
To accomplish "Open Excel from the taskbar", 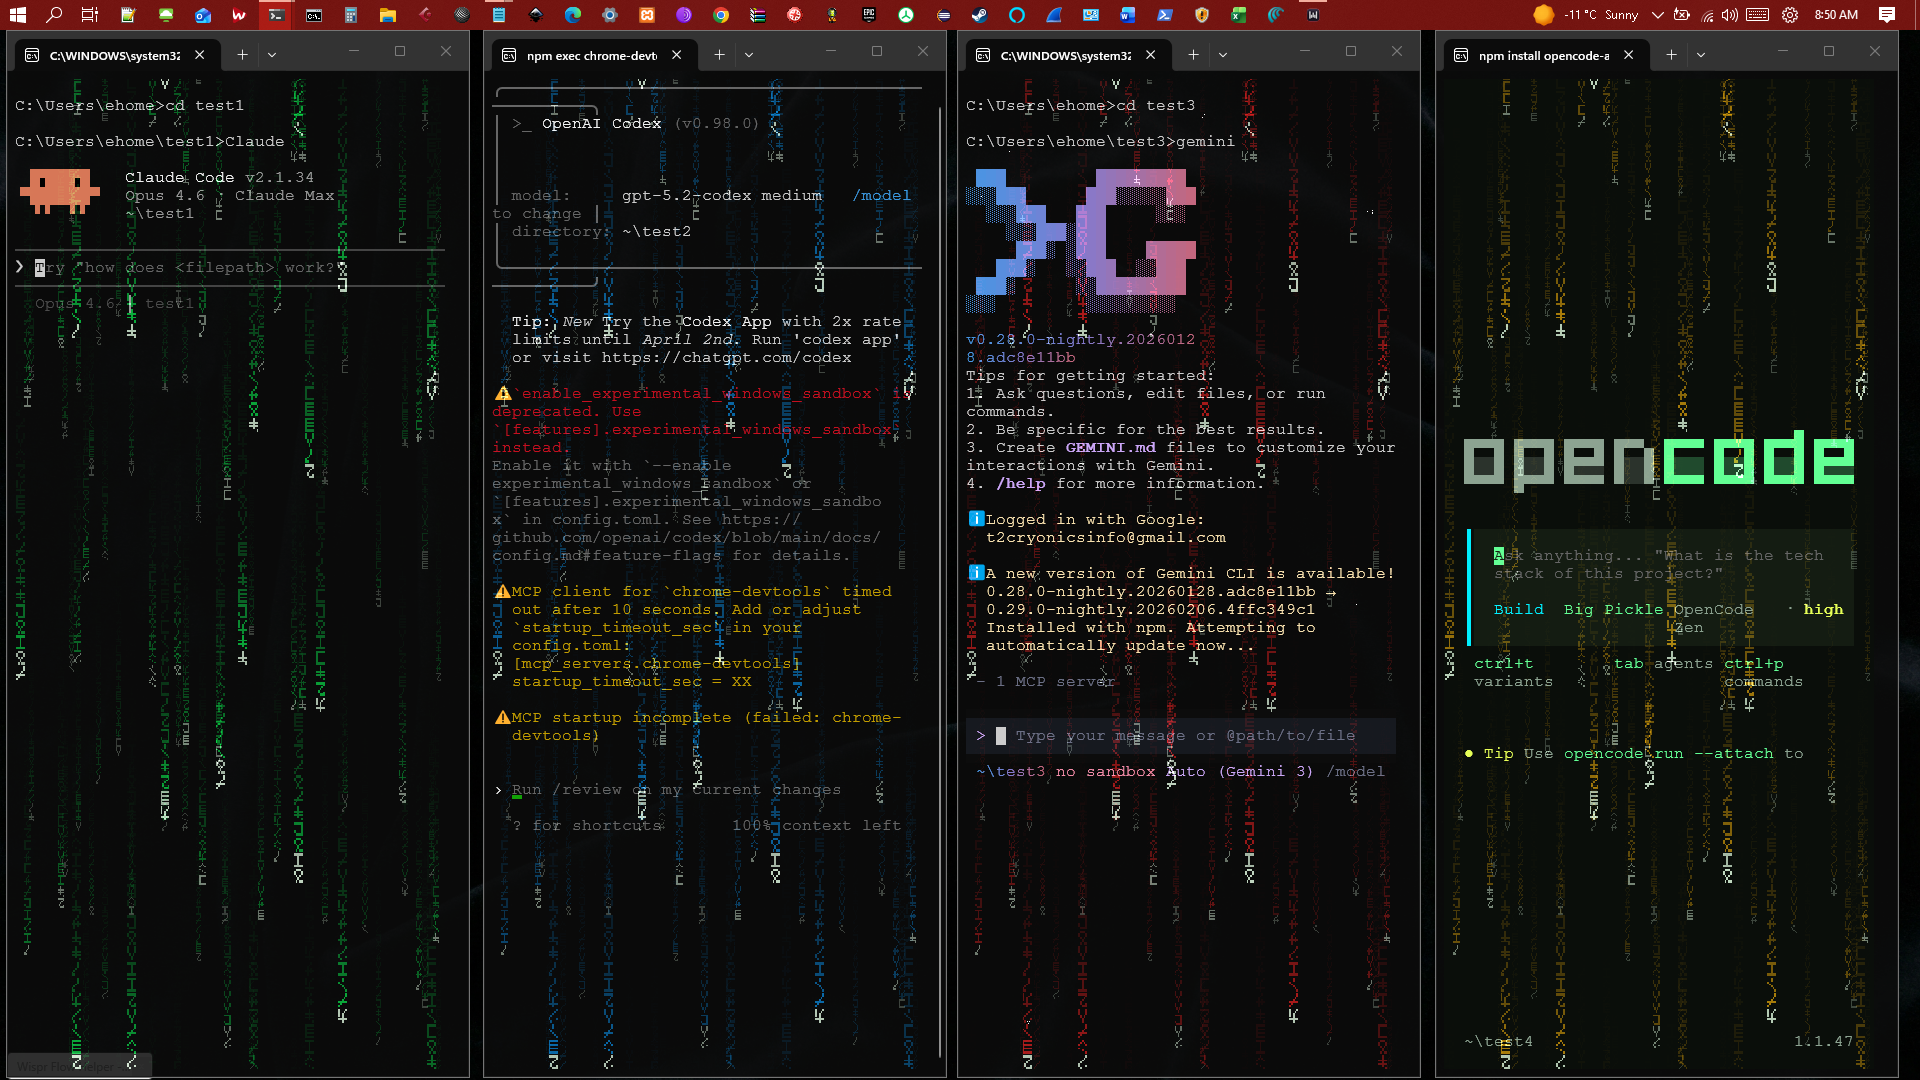I will 1237,16.
